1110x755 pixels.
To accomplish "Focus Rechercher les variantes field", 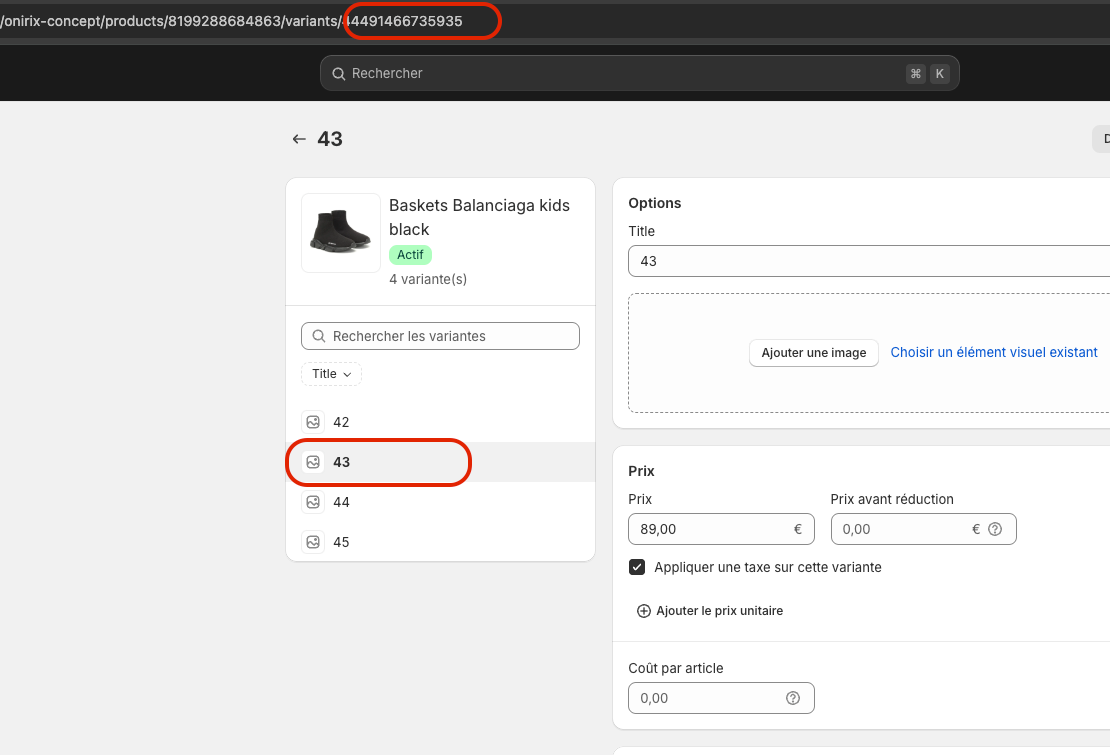I will point(440,336).
